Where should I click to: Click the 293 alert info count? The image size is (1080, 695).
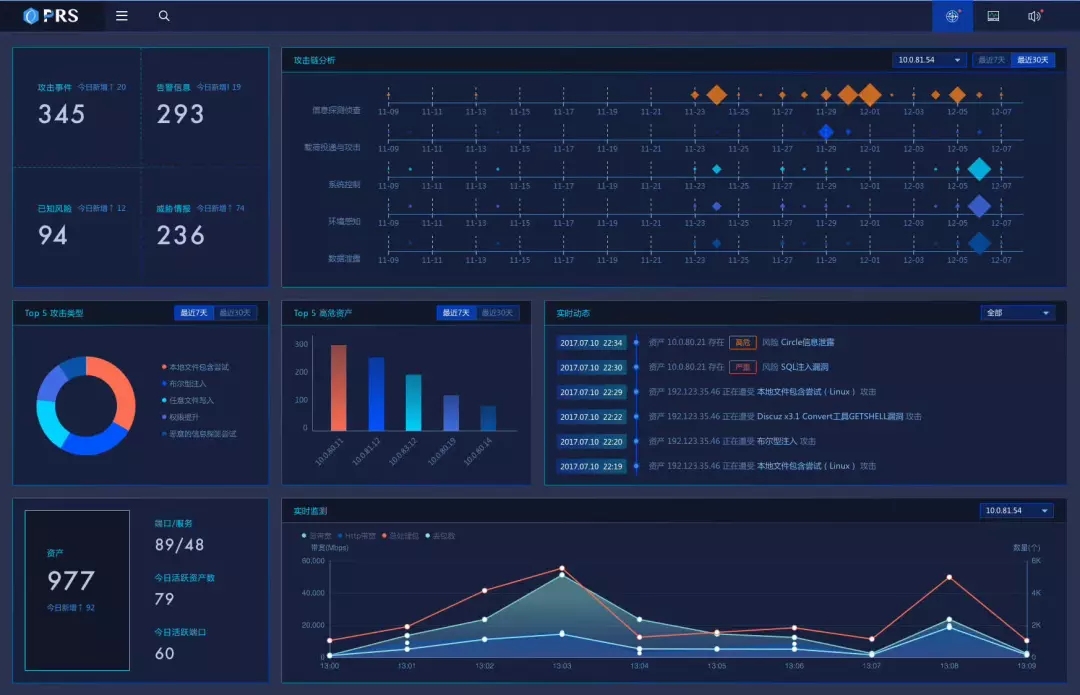(x=180, y=114)
